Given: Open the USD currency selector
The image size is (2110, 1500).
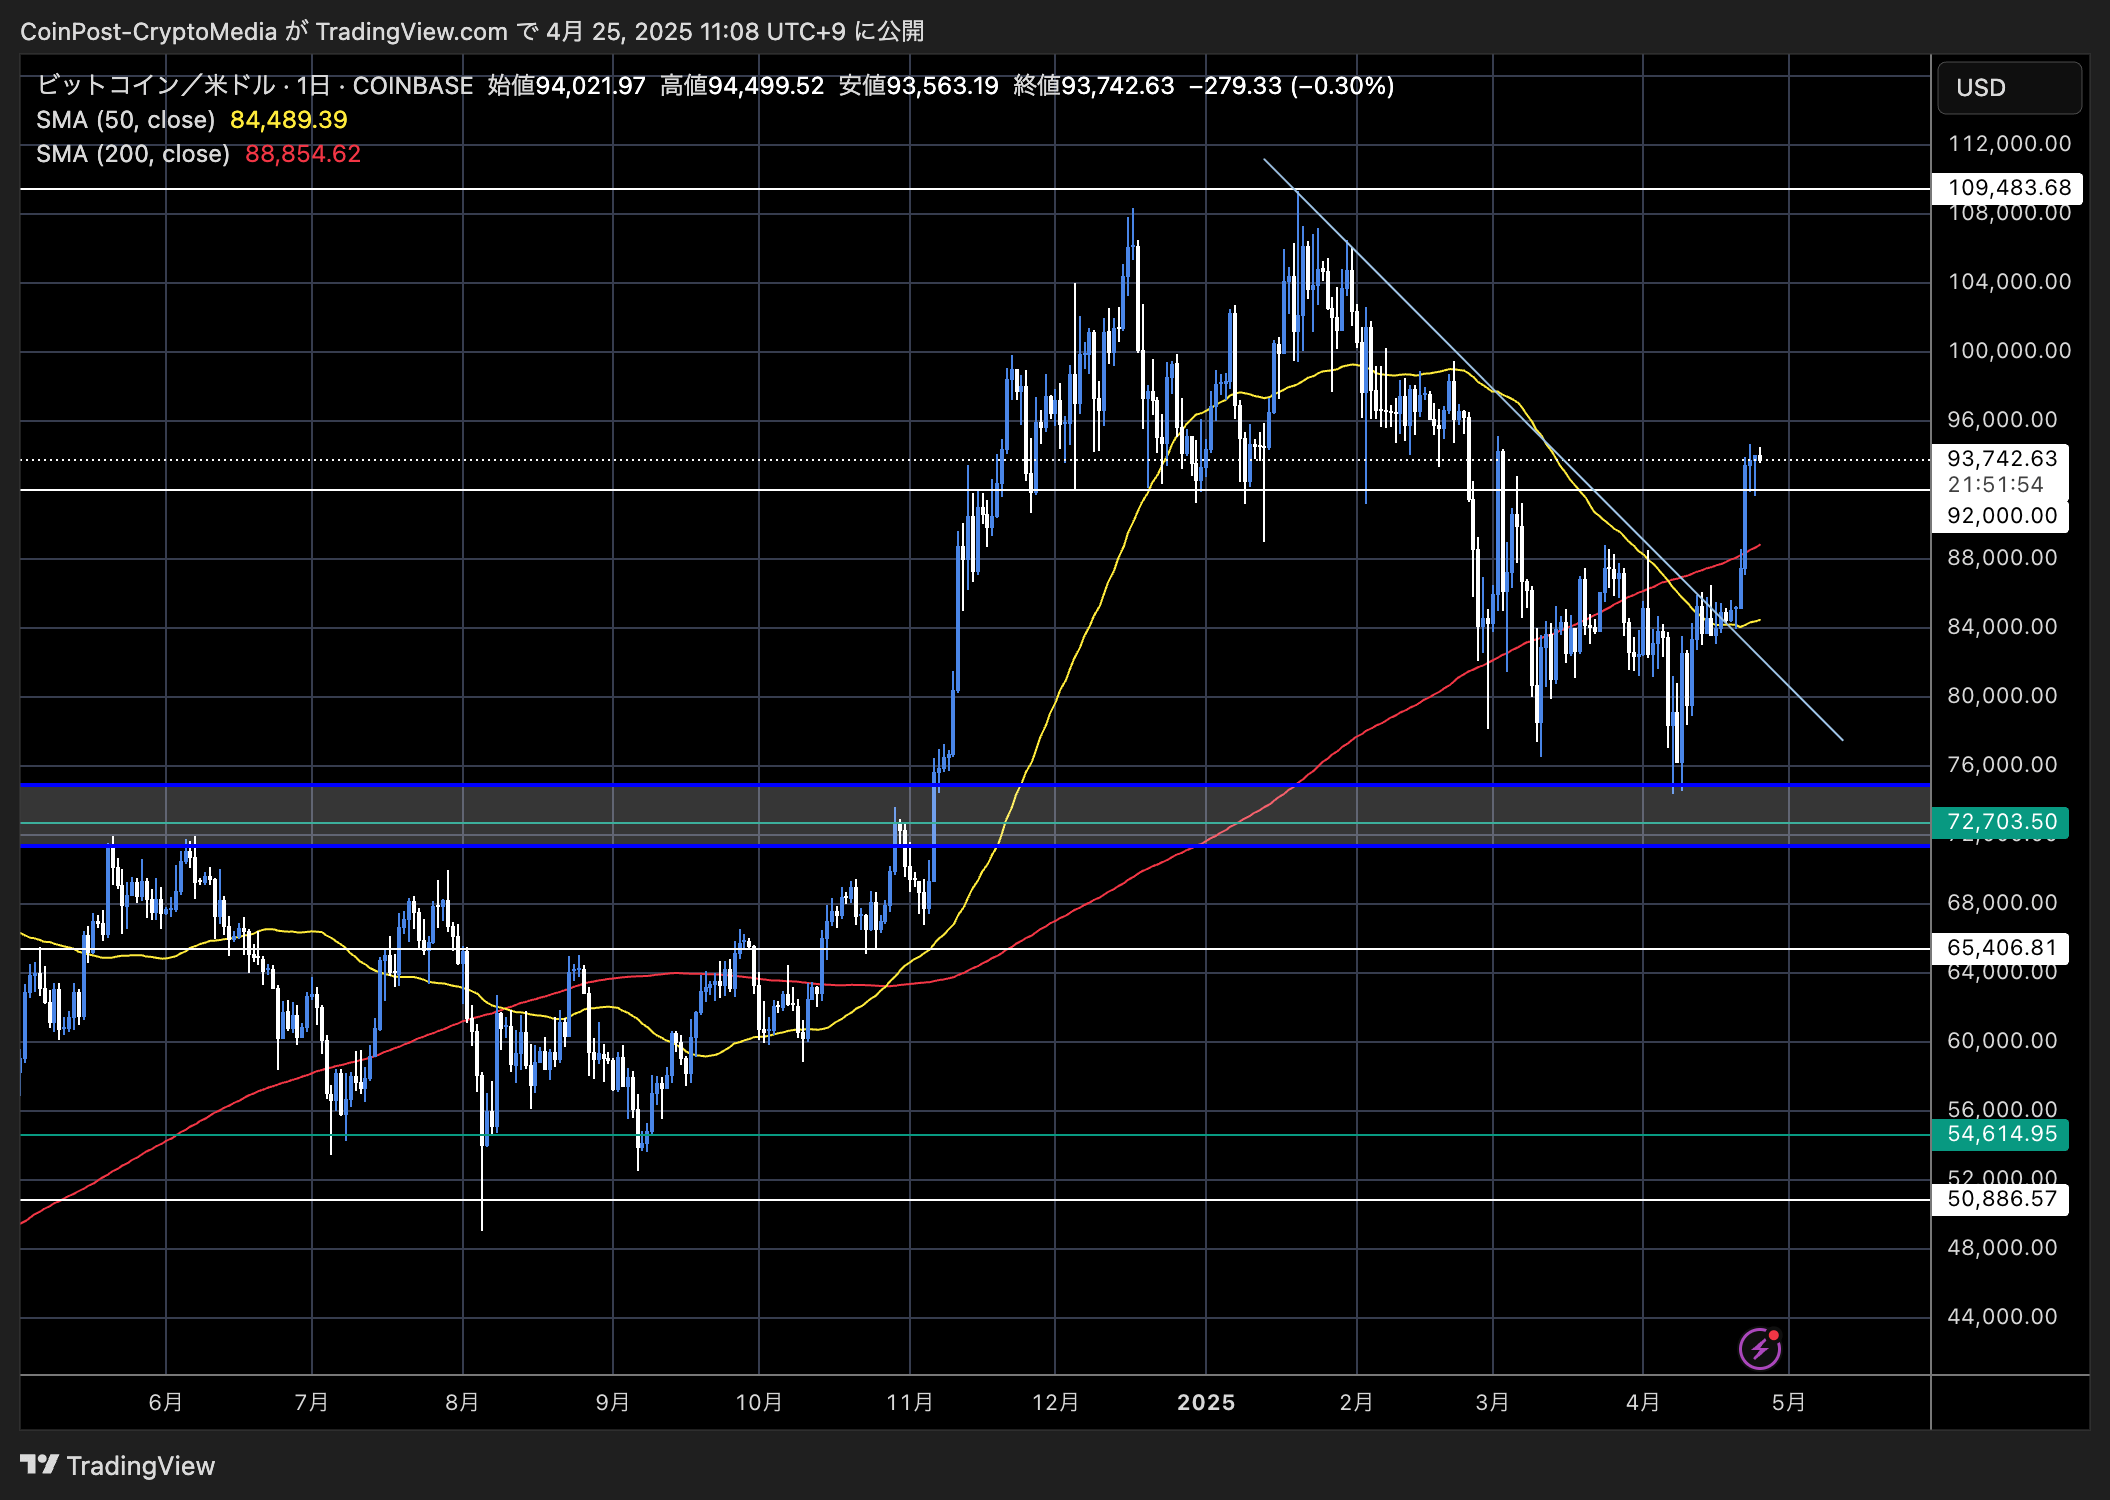Looking at the screenshot, I should pos(2008,88).
